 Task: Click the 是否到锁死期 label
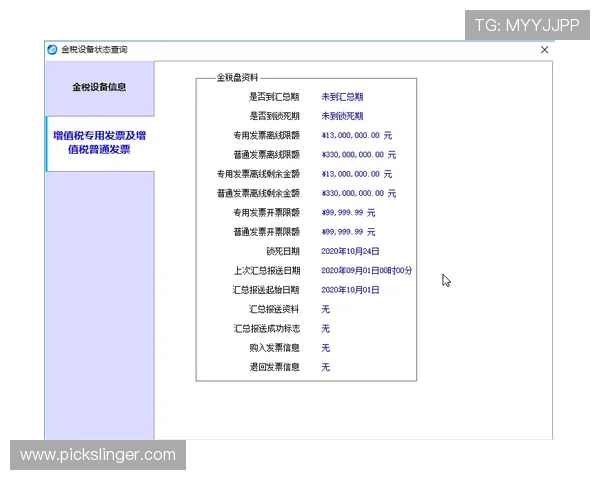(x=274, y=116)
